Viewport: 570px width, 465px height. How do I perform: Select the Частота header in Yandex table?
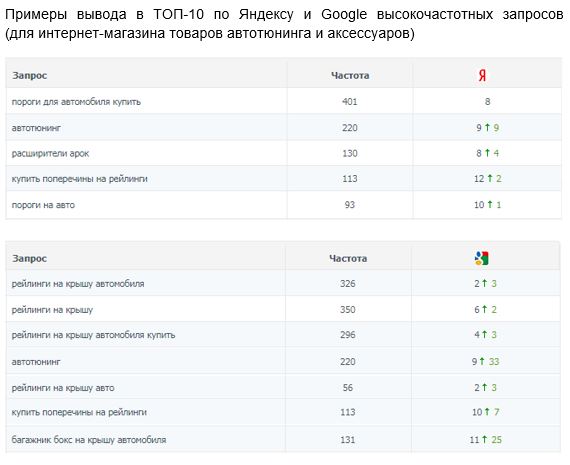[x=350, y=76]
